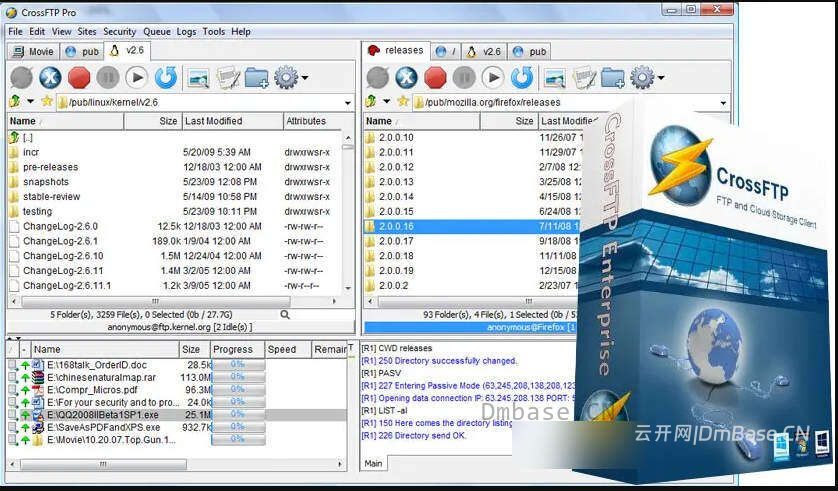Tick the checkbox for the Top.Gun movie item
The image size is (838, 491).
point(12,440)
